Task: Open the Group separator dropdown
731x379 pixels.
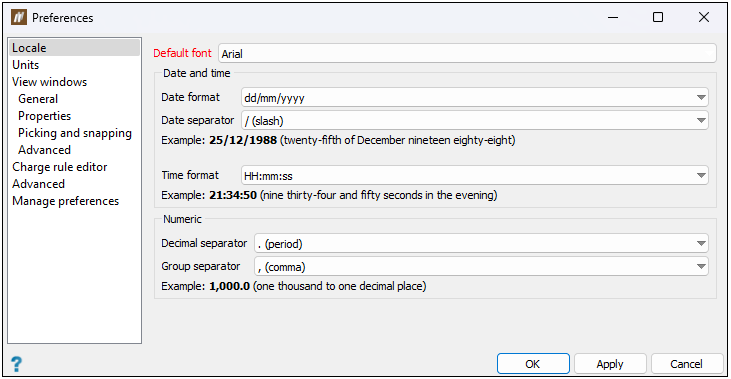Action: click(x=481, y=266)
